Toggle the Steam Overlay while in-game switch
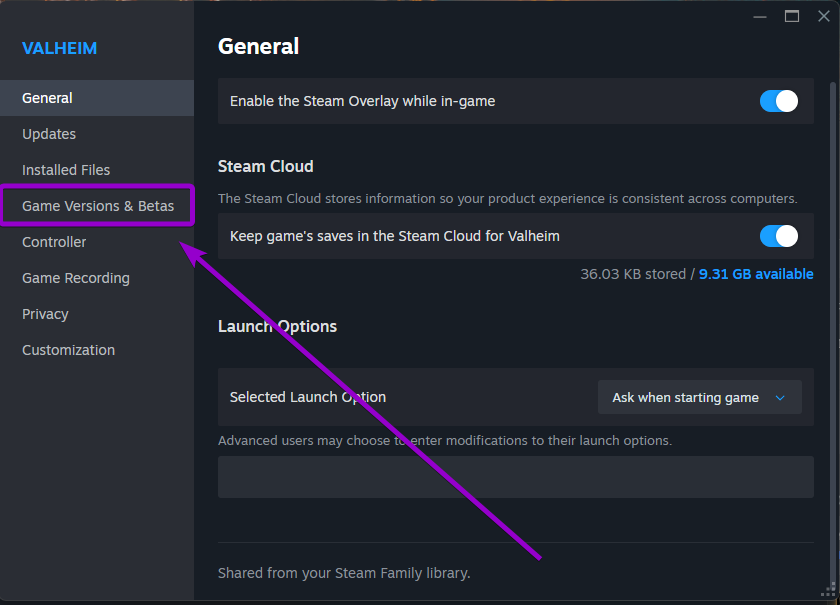The width and height of the screenshot is (840, 605). [778, 101]
